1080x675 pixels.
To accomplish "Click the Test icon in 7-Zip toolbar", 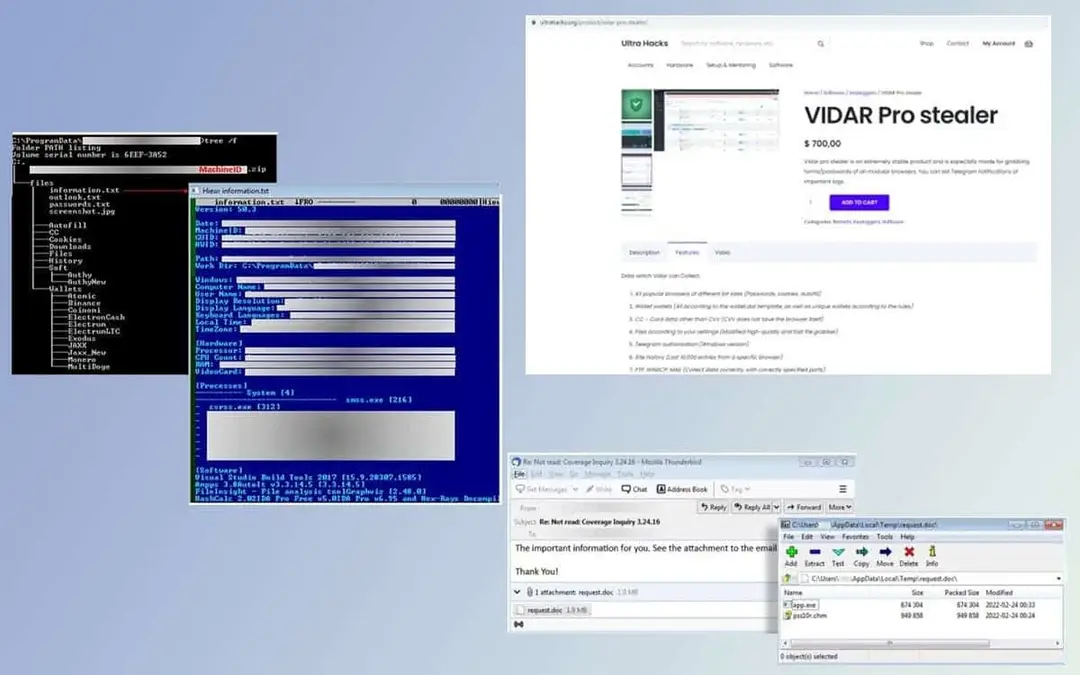I will [x=838, y=552].
